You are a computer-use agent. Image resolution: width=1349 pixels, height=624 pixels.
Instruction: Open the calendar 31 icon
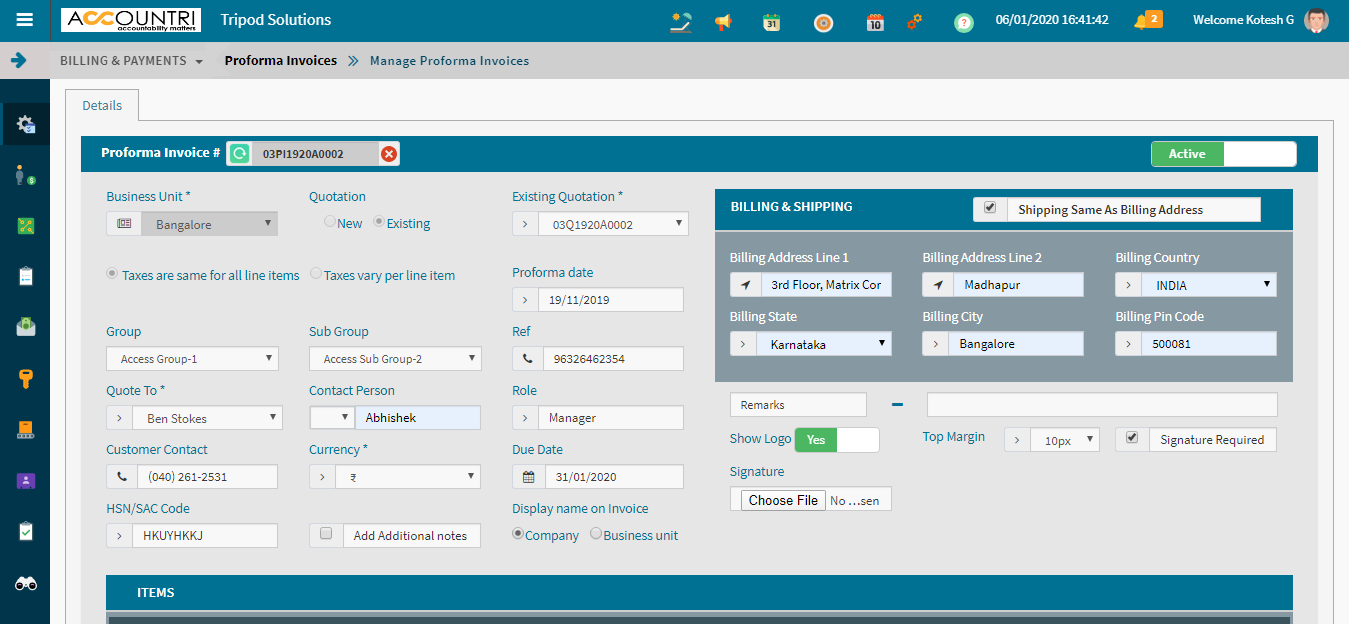pyautogui.click(x=771, y=21)
